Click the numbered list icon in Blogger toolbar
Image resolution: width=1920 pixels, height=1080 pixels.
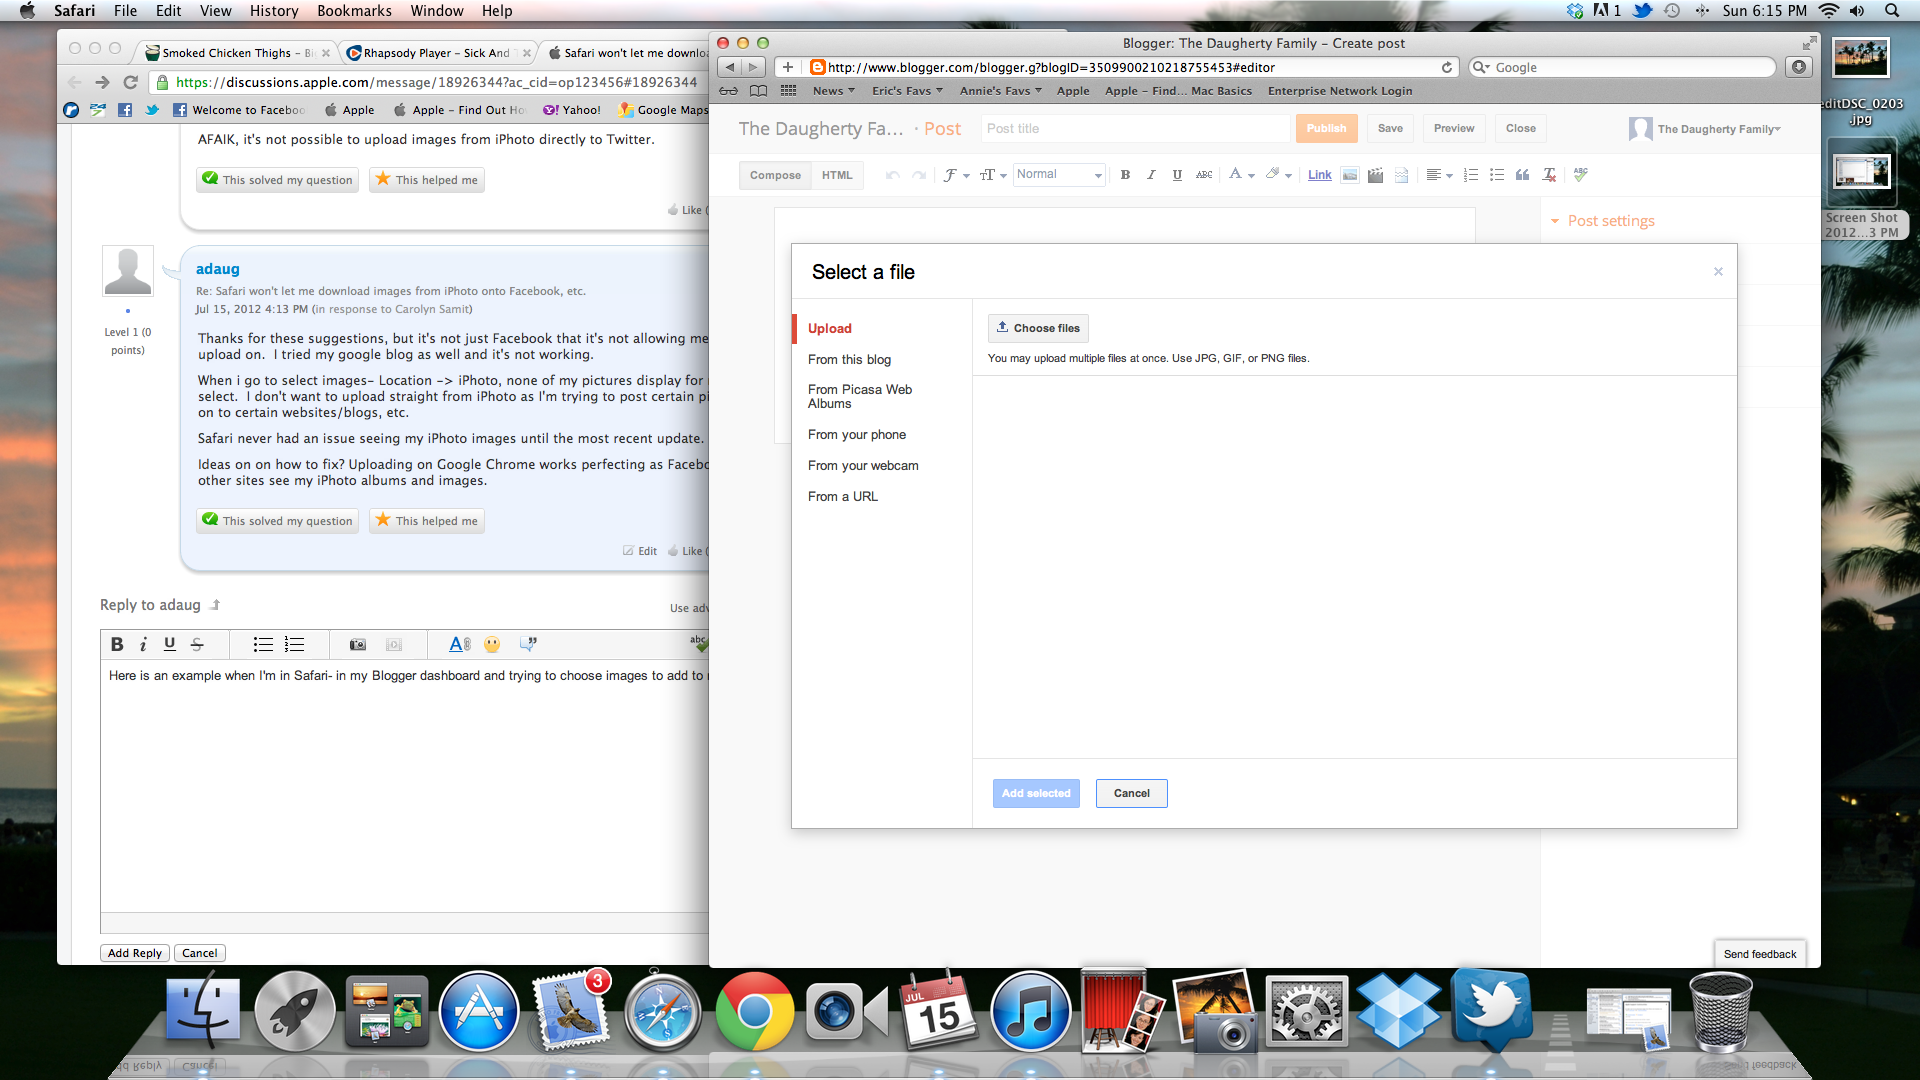click(1470, 175)
